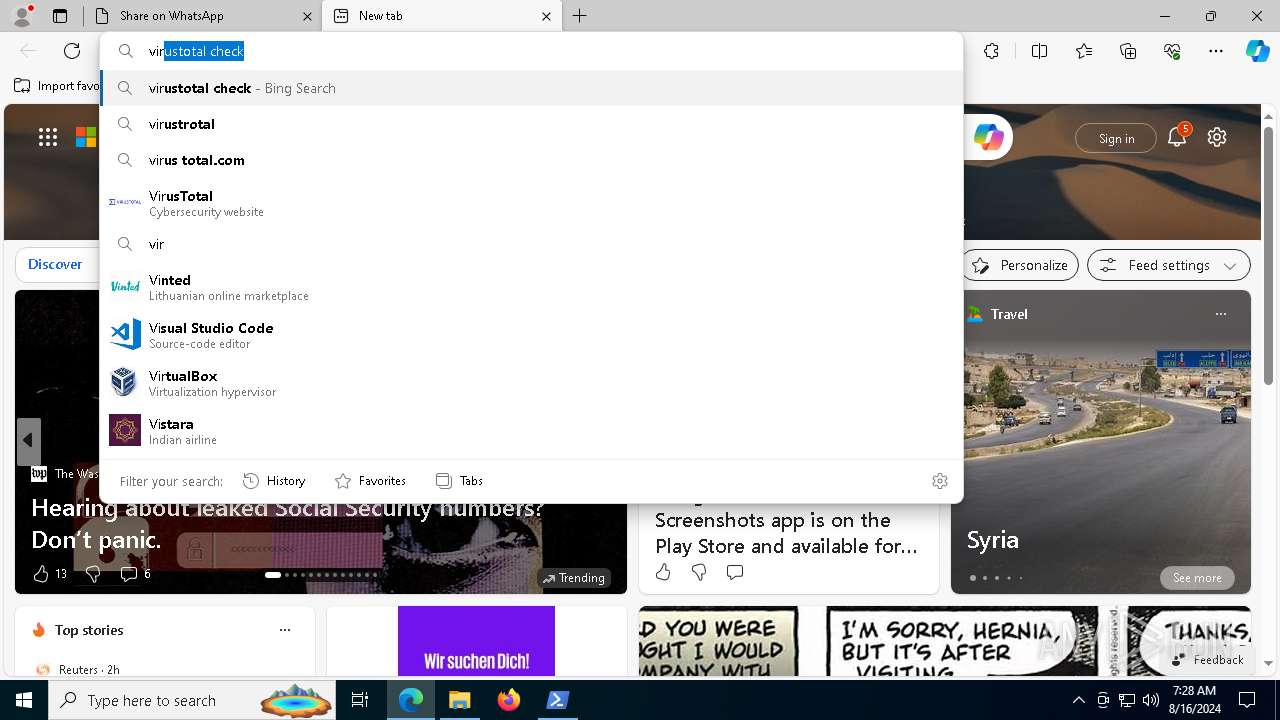Click the browser refresh icon
This screenshot has width=1280, height=720.
coord(72,51)
